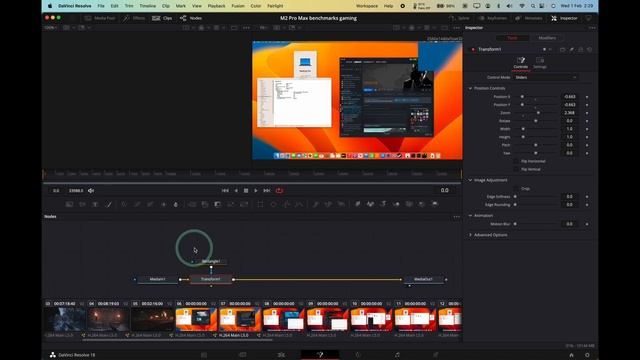Image resolution: width=640 pixels, height=360 pixels.
Task: Toggle keyframe diamond for Position X
Action: point(587,97)
